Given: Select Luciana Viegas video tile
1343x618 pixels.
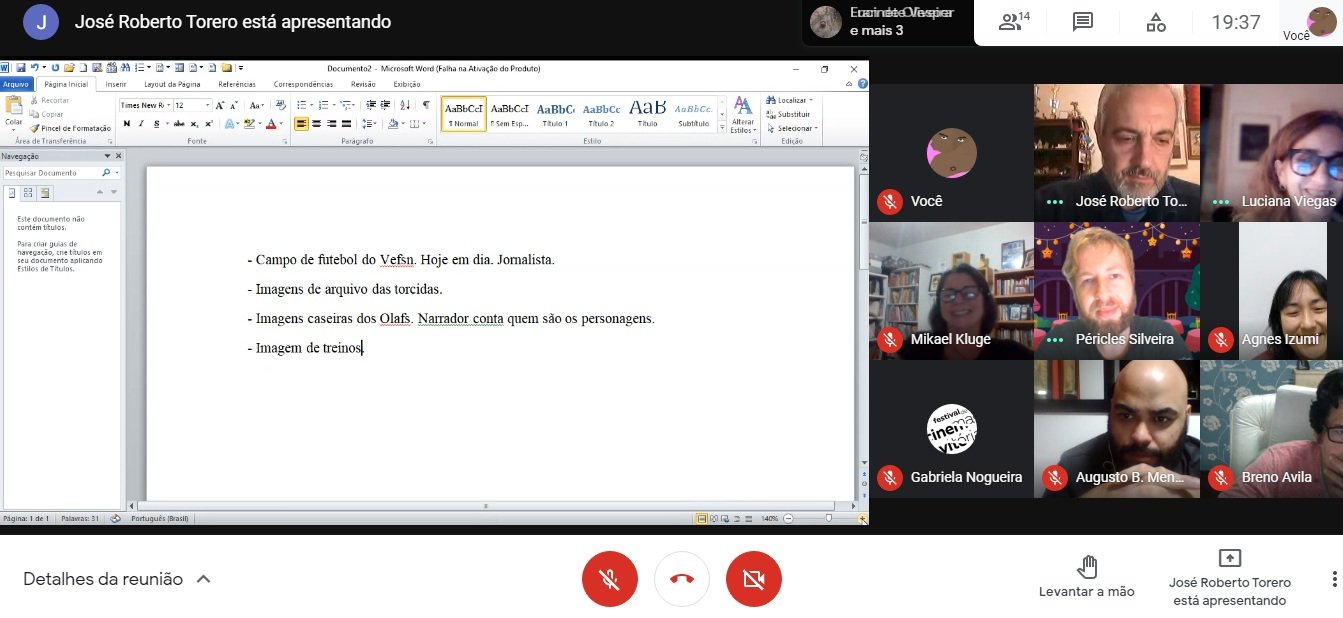Looking at the screenshot, I should click(1271, 152).
